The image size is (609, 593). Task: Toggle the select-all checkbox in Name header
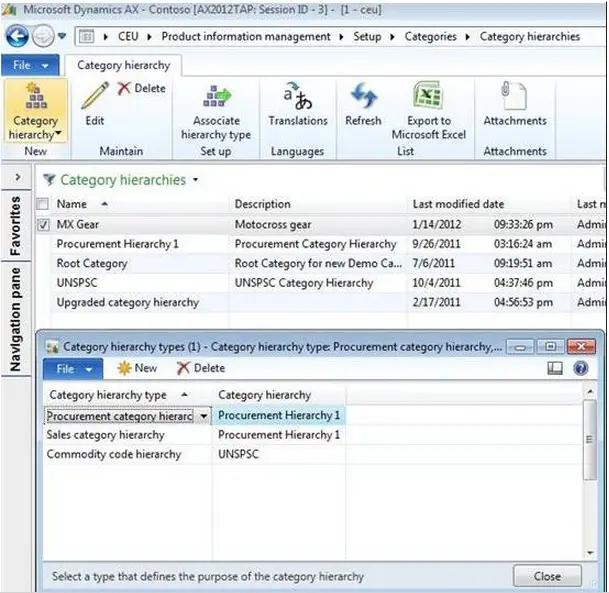coord(42,204)
